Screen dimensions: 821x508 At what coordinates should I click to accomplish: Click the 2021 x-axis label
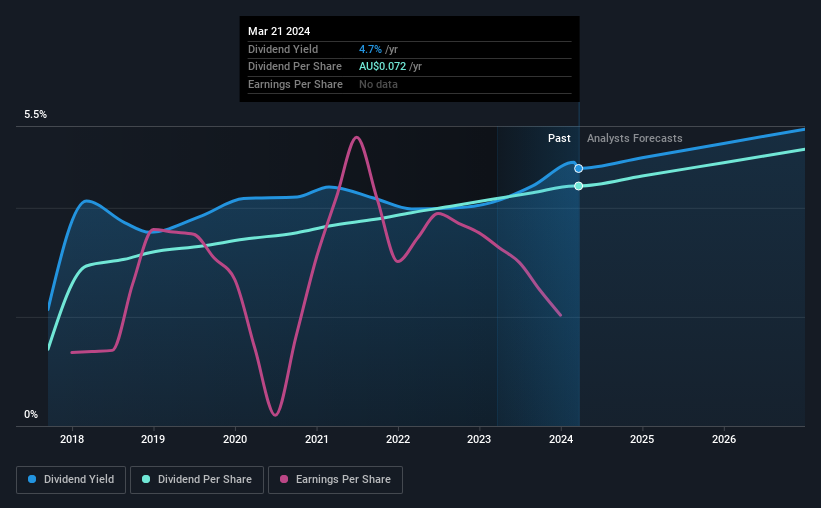[317, 439]
